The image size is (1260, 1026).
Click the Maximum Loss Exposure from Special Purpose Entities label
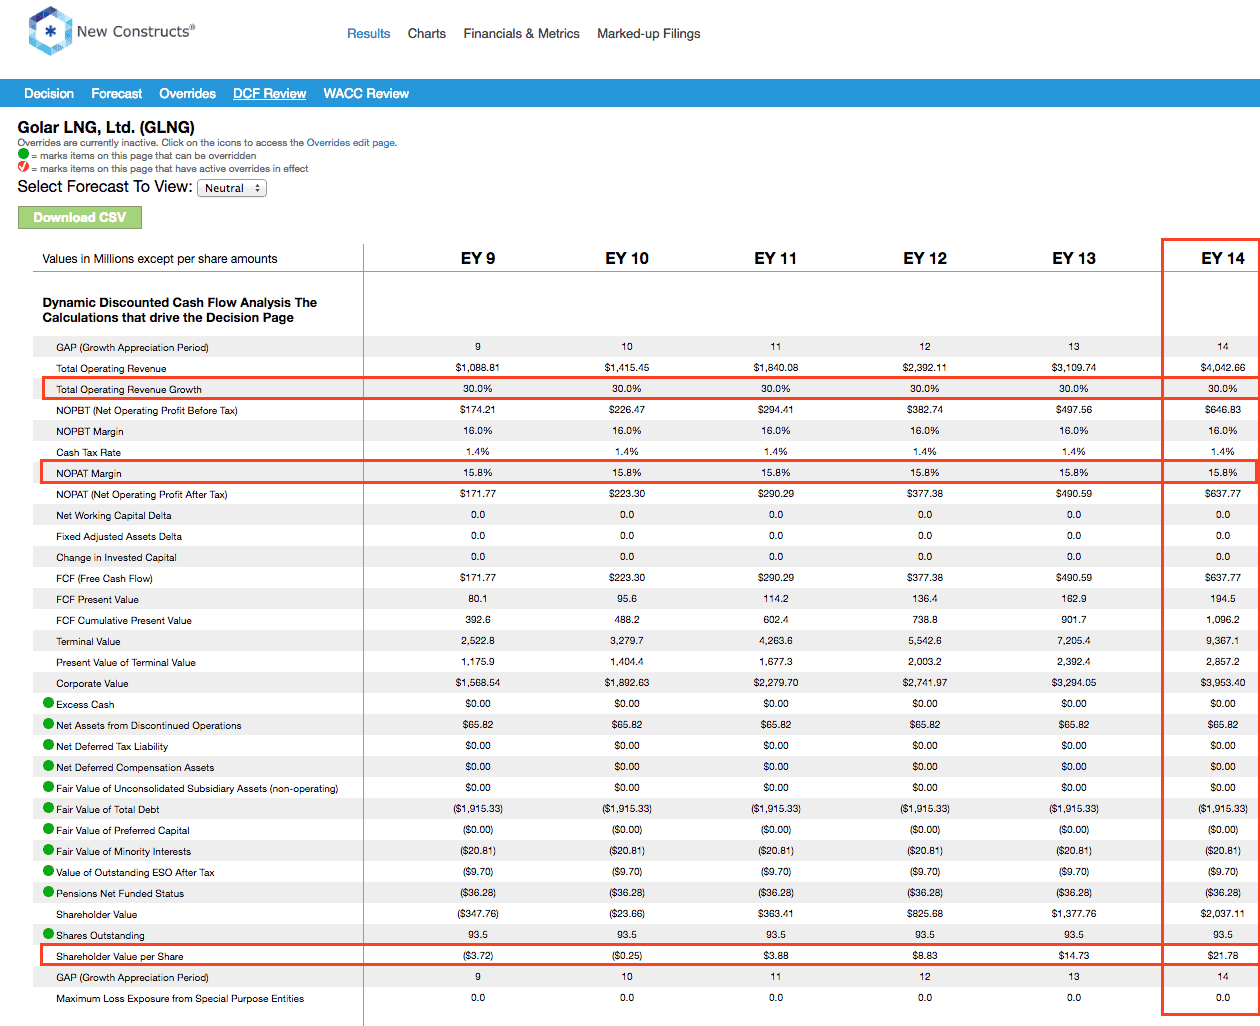[x=180, y=998]
